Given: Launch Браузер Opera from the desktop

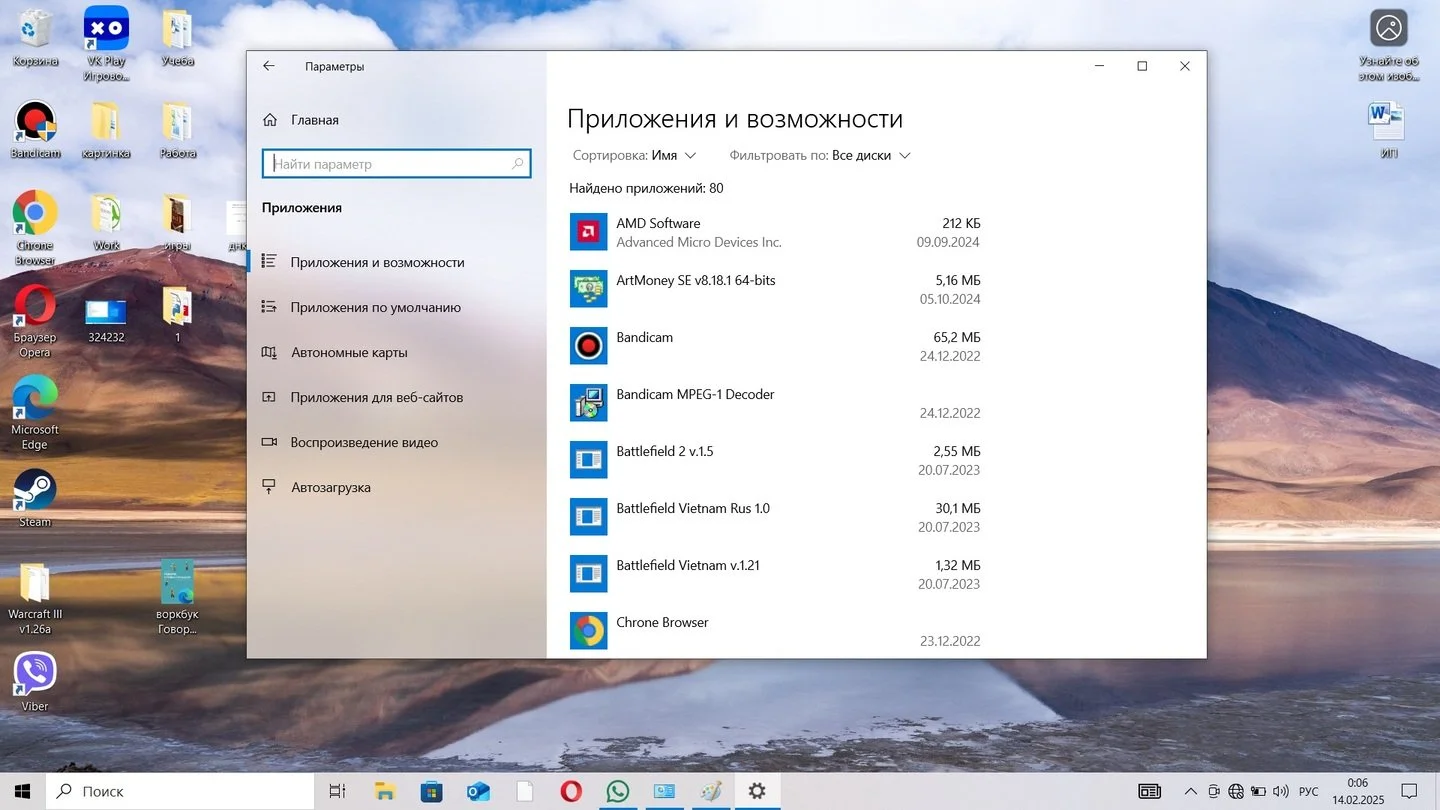Looking at the screenshot, I should point(35,321).
